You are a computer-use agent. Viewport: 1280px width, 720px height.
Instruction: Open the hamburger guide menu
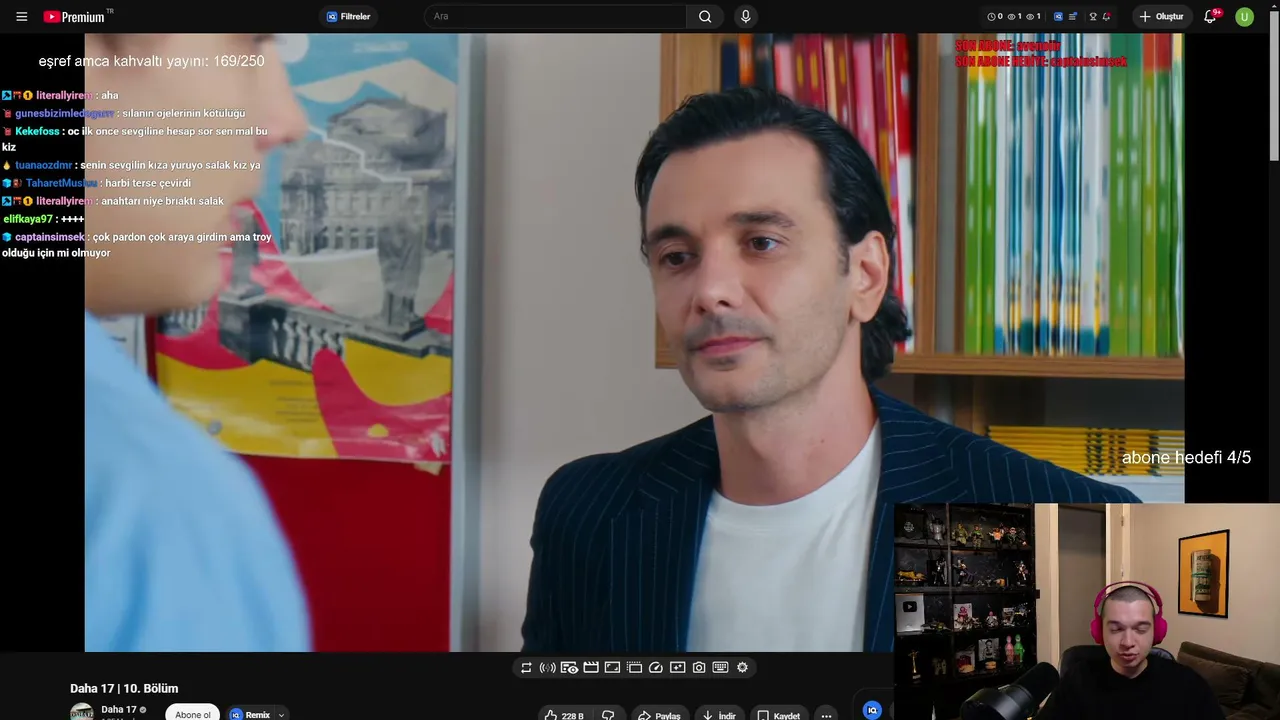click(21, 17)
